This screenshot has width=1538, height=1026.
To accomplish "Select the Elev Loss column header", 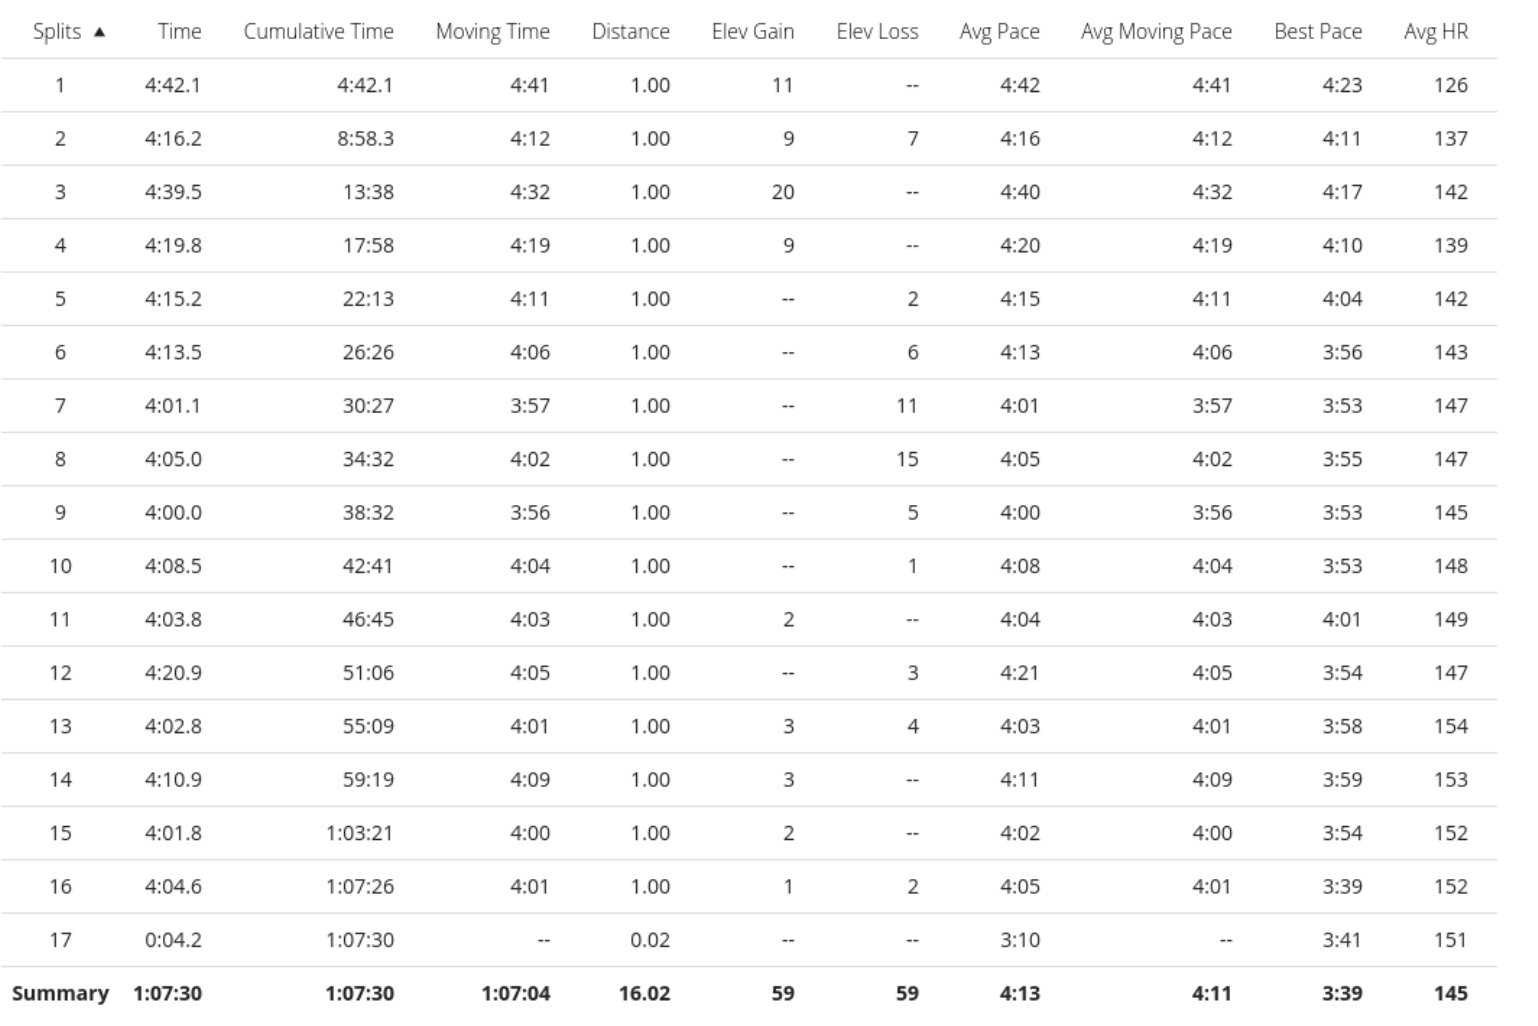I will click(877, 31).
